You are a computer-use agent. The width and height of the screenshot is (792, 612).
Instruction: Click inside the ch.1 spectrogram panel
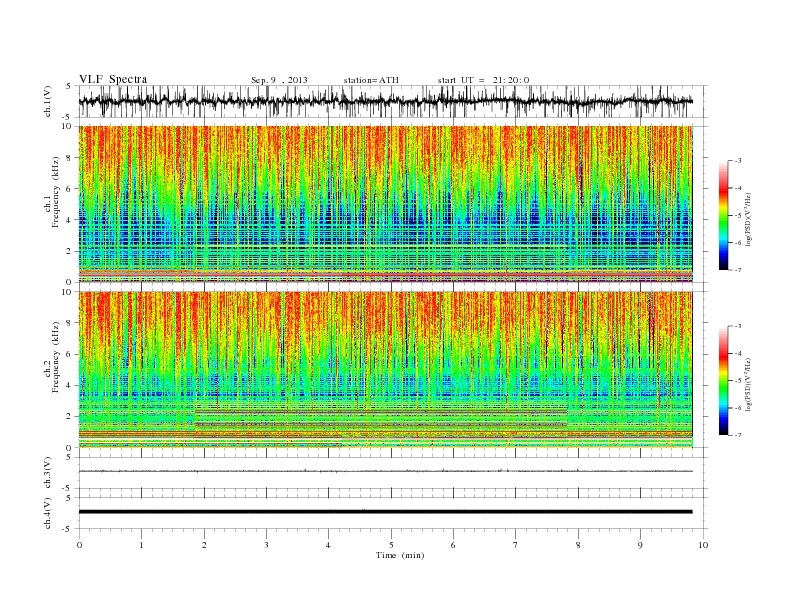[385, 204]
